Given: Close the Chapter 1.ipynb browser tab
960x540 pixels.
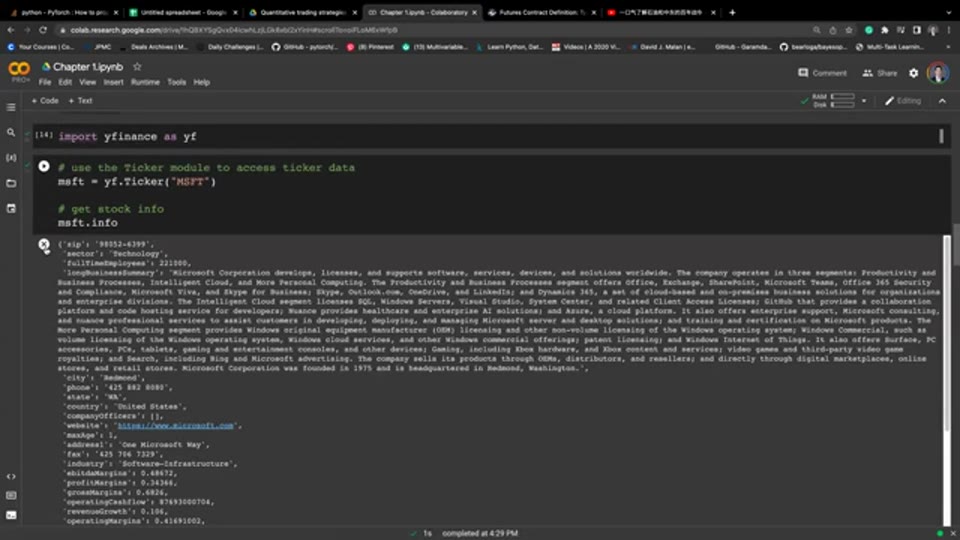Looking at the screenshot, I should click(474, 12).
